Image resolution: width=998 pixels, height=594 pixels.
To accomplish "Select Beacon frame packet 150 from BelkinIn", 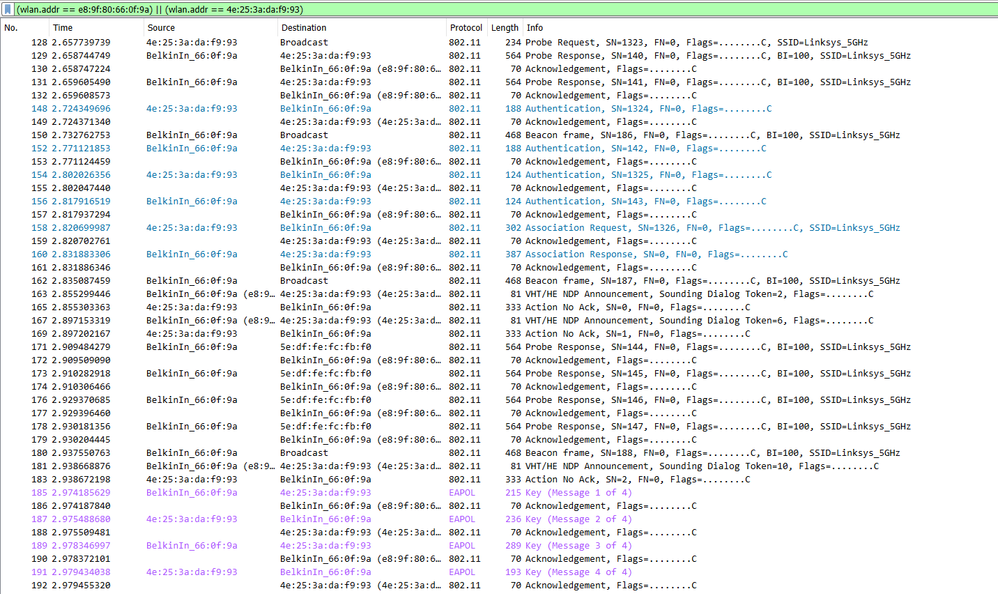I will pos(300,134).
